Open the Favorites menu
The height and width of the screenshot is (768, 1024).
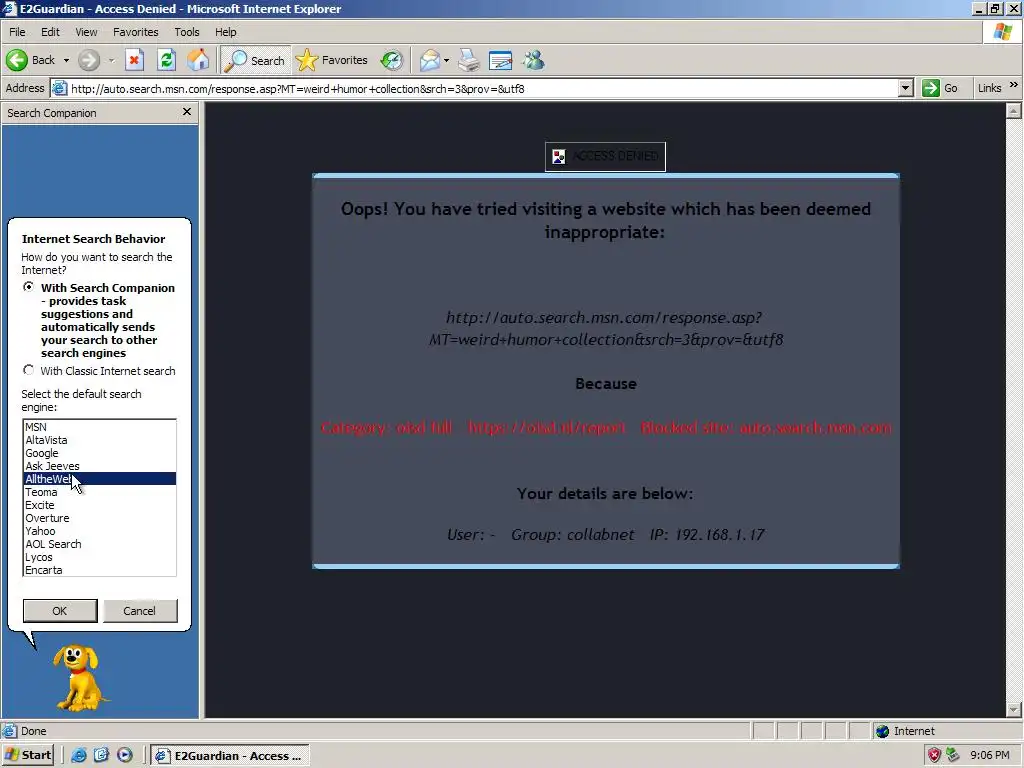click(136, 32)
